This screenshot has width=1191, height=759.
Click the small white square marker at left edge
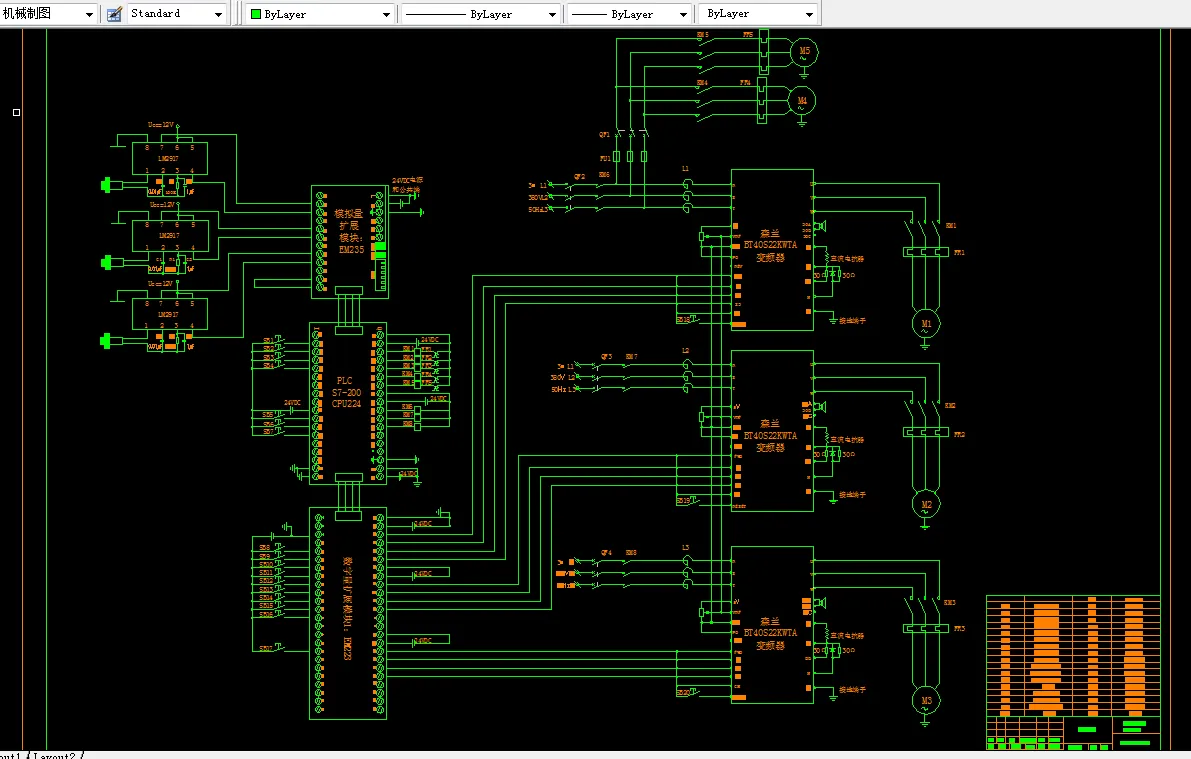pyautogui.click(x=16, y=112)
